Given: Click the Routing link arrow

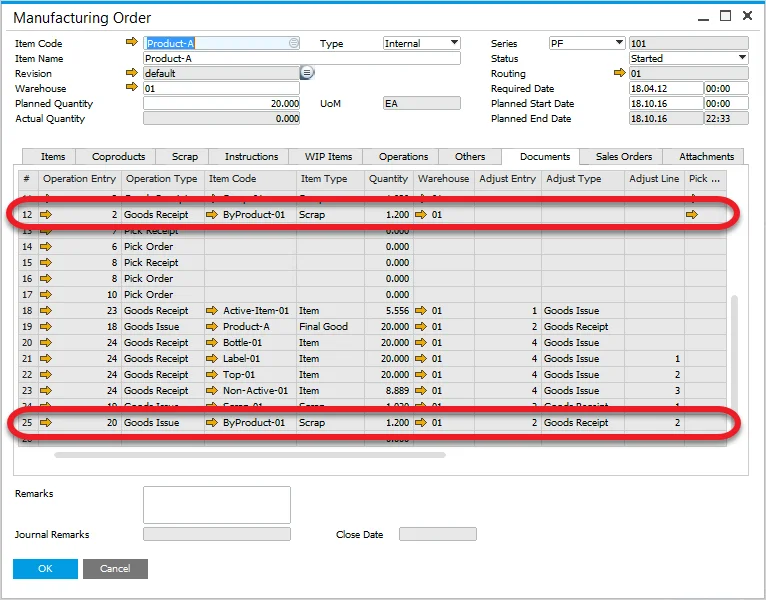Looking at the screenshot, I should click(x=619, y=73).
